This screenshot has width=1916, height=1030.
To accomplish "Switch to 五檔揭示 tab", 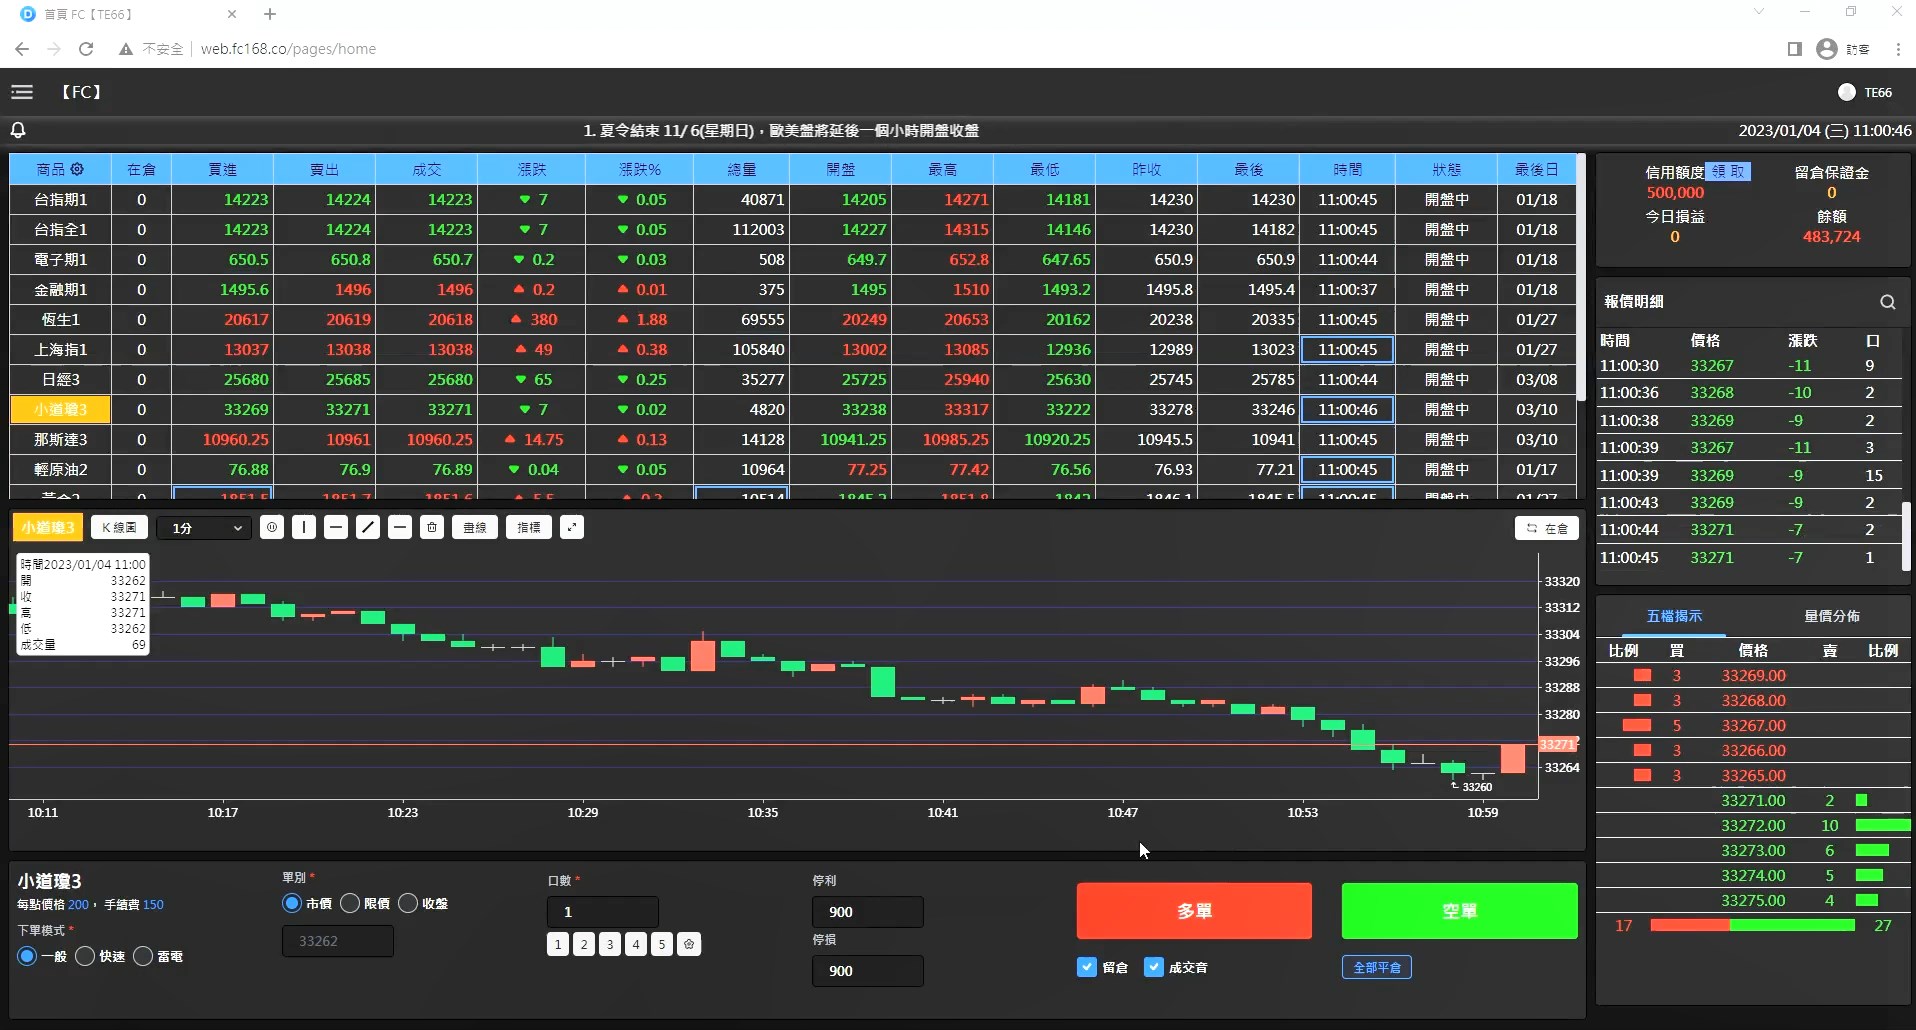I will click(1674, 616).
